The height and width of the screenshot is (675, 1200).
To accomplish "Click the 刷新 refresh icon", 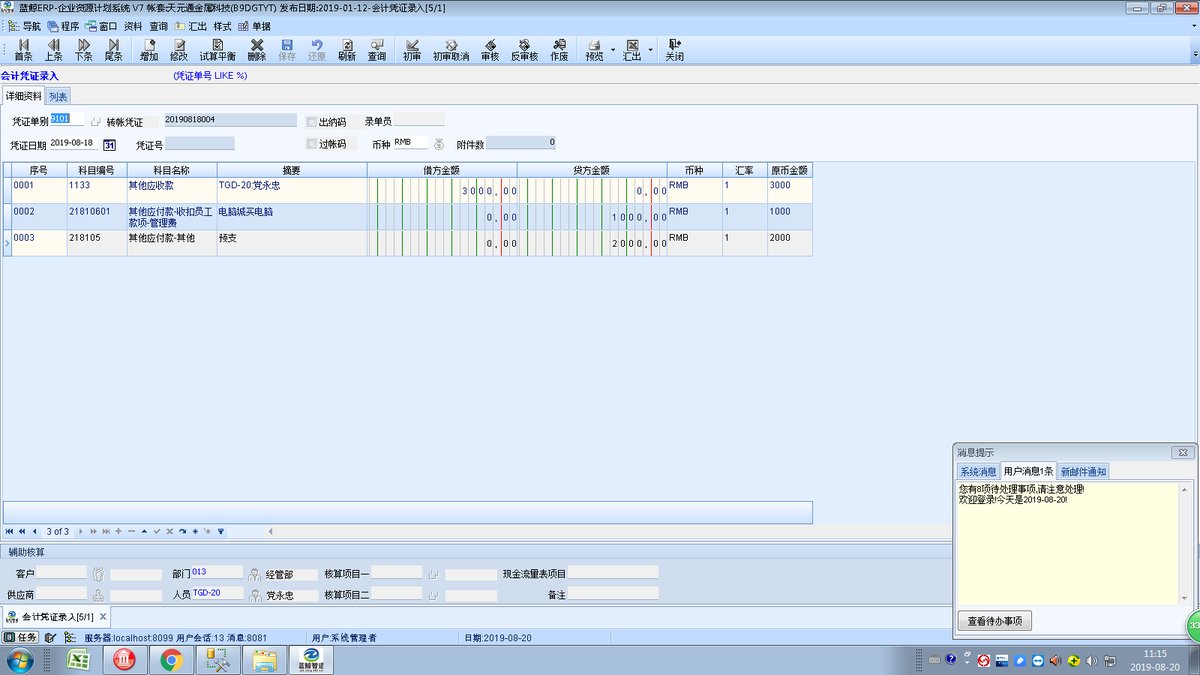I will coord(347,50).
